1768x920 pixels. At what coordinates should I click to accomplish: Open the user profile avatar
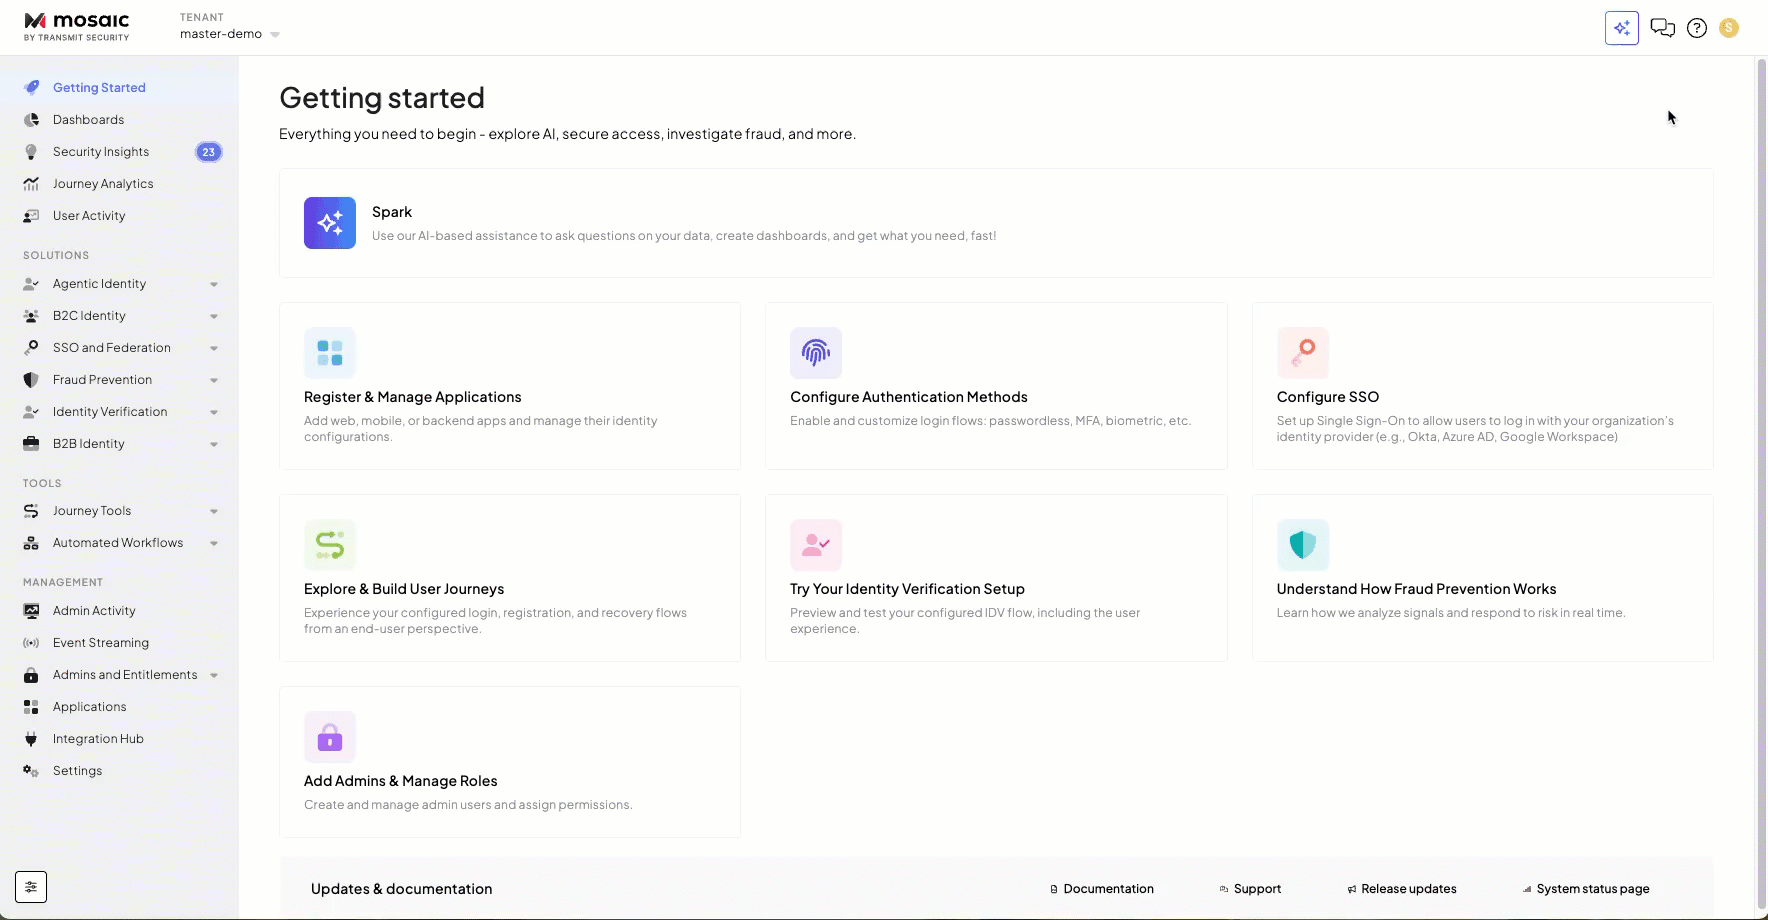pyautogui.click(x=1729, y=28)
